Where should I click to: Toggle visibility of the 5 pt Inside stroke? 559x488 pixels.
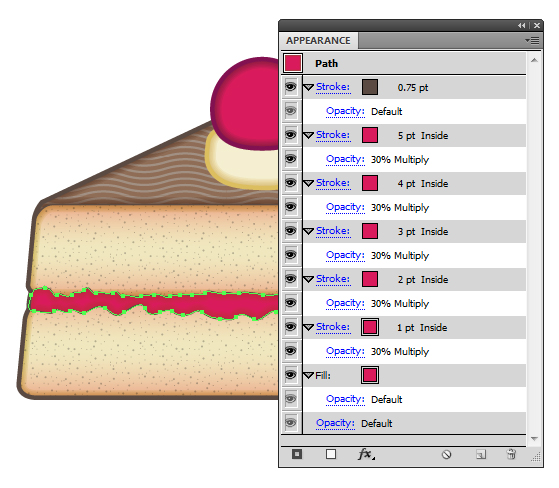pyautogui.click(x=291, y=135)
